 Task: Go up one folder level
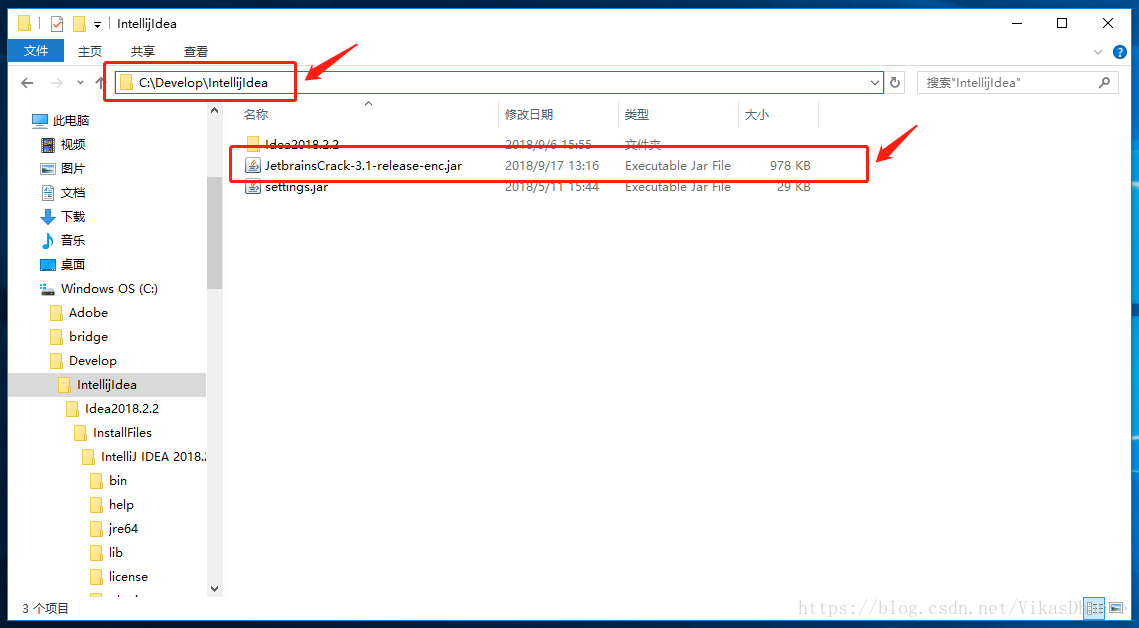click(101, 83)
